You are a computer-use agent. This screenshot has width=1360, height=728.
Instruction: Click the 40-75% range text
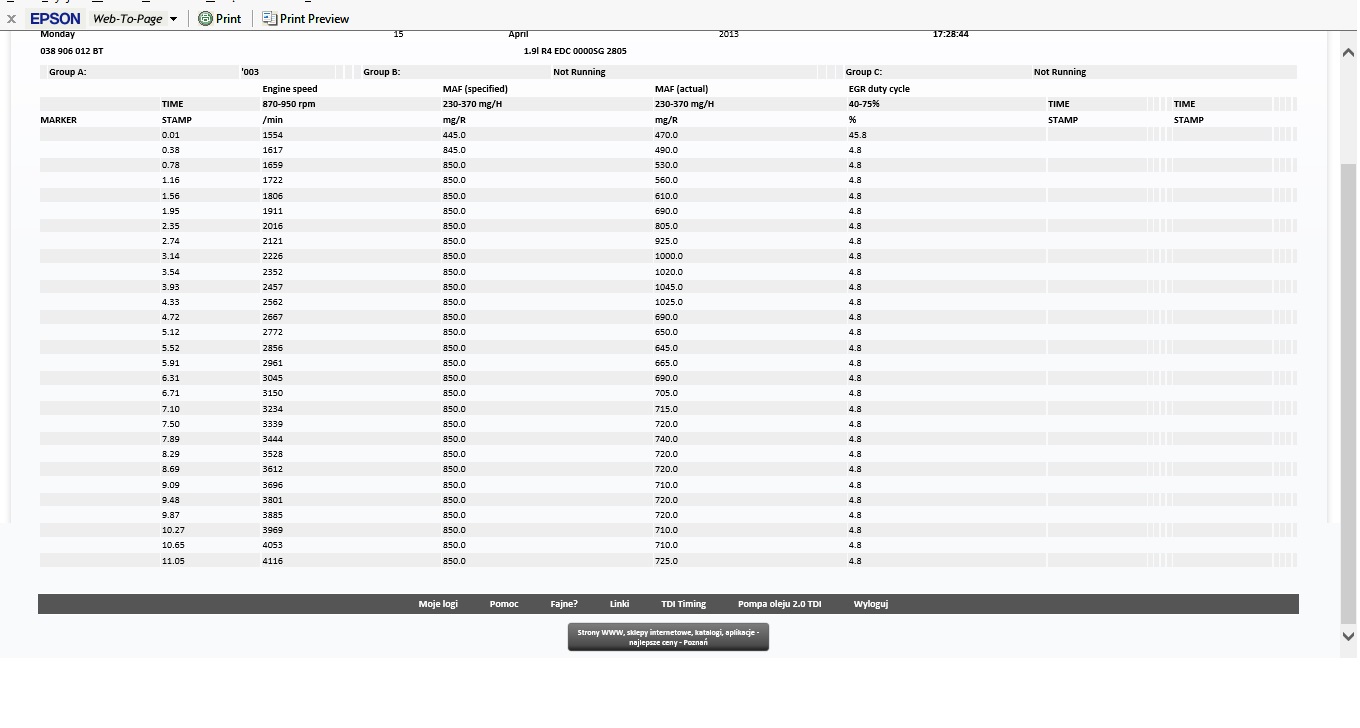tap(864, 104)
